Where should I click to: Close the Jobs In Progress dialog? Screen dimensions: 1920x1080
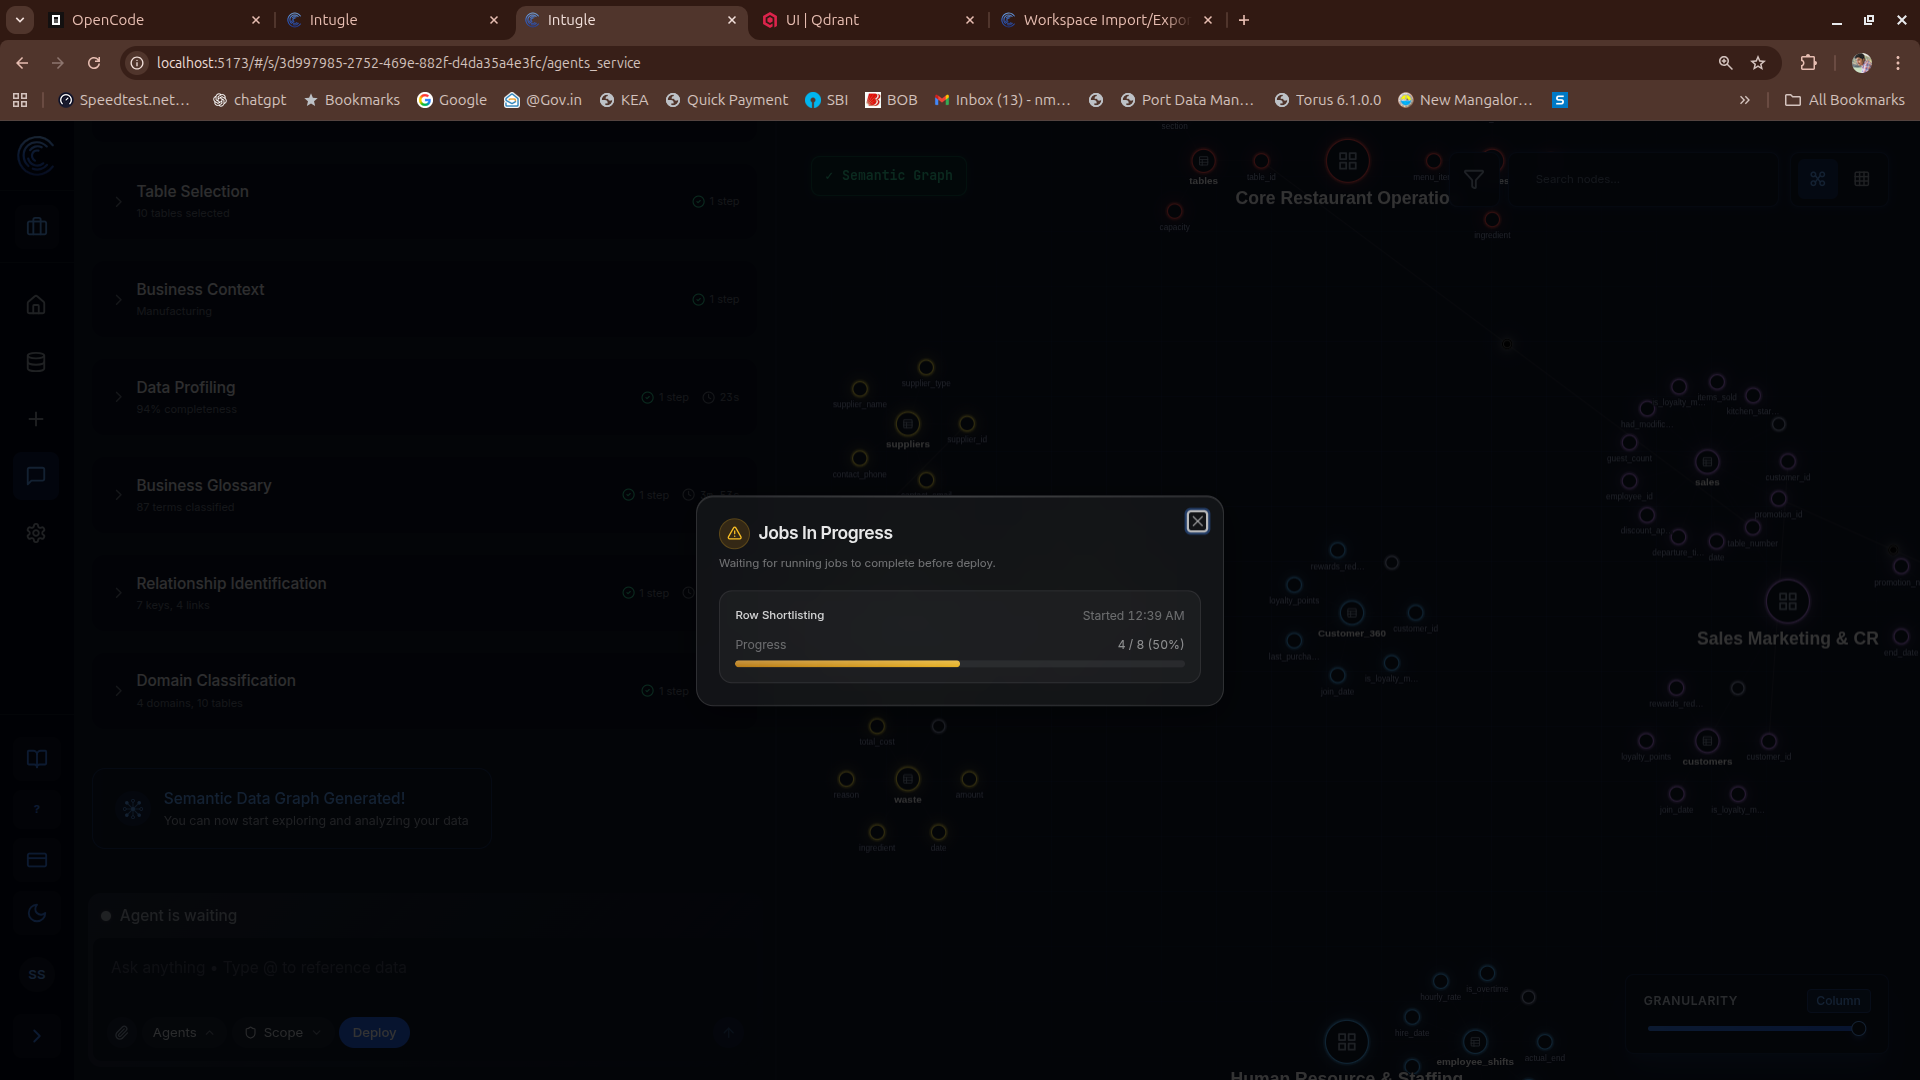pos(1197,522)
